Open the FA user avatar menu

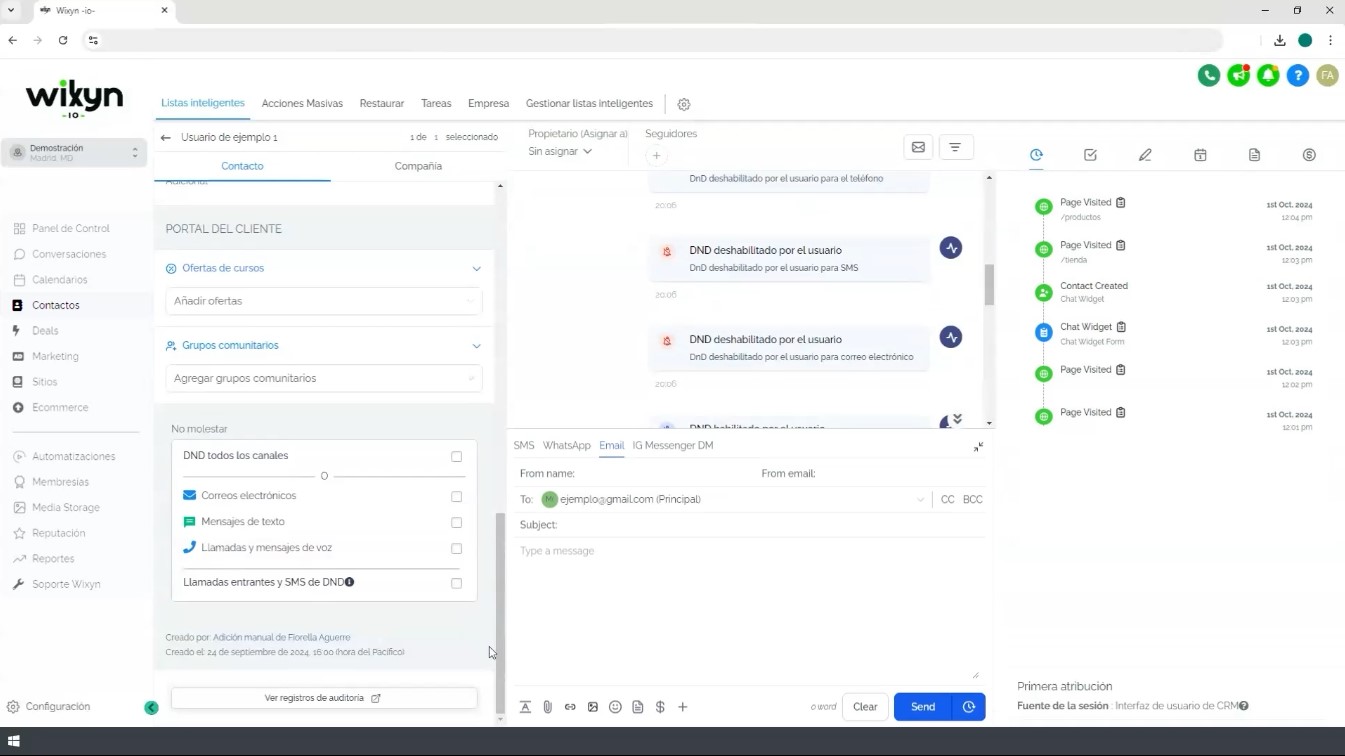1327,75
